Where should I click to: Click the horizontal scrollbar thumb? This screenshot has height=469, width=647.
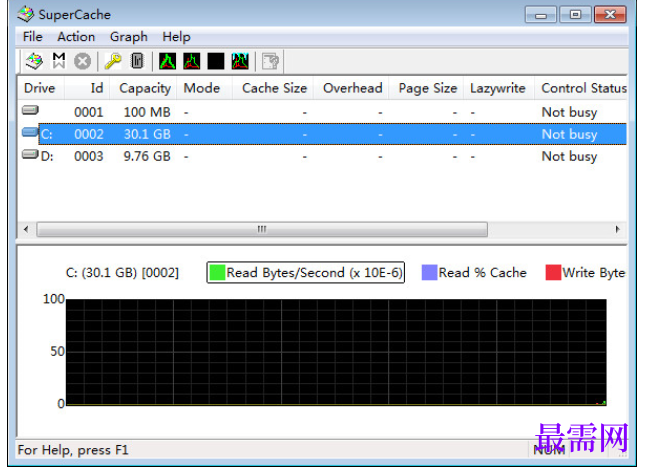click(262, 229)
